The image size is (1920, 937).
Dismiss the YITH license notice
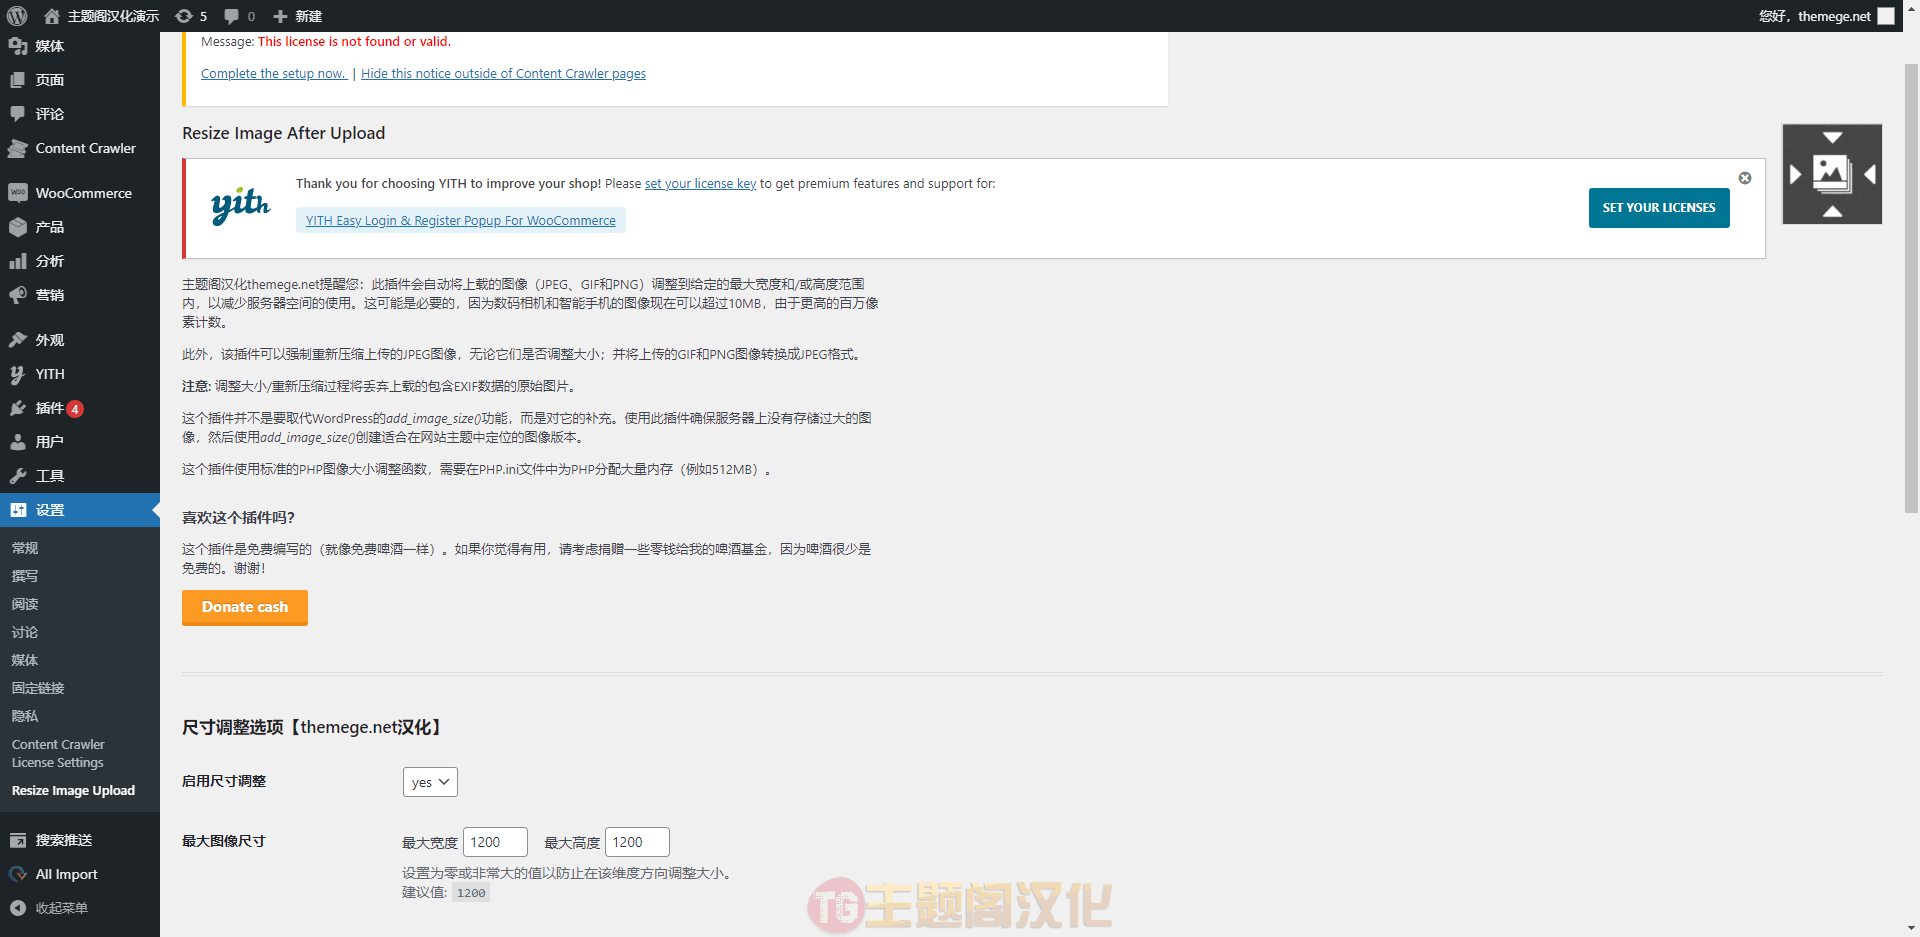pyautogui.click(x=1745, y=178)
